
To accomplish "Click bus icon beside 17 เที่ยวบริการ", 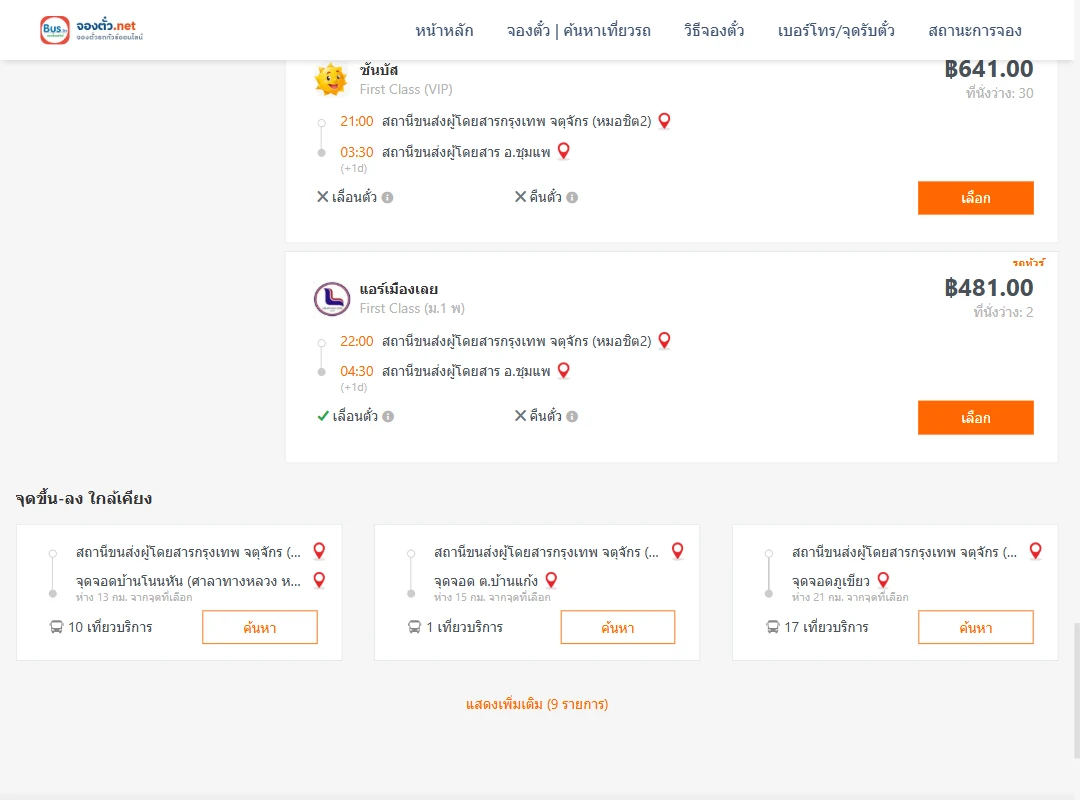I will point(773,627).
